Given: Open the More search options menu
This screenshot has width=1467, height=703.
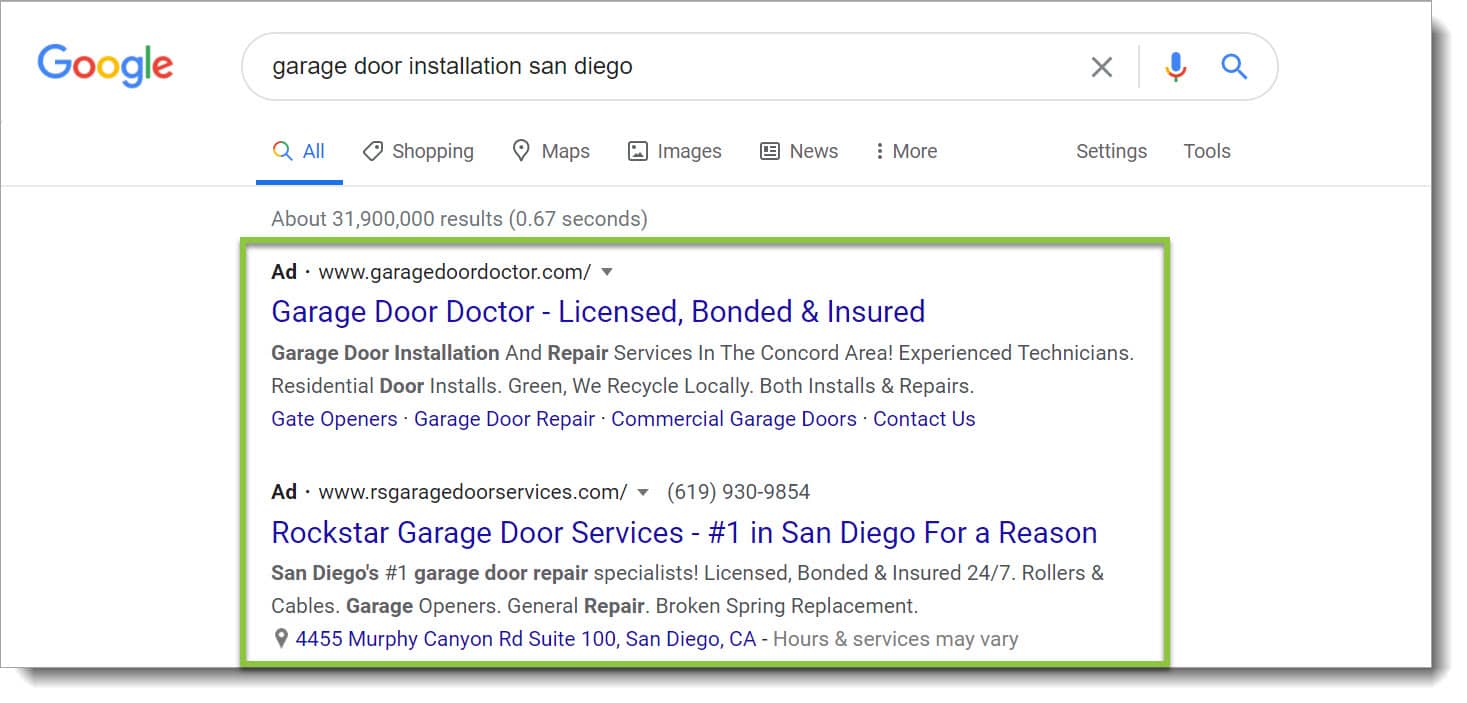Looking at the screenshot, I should point(906,151).
